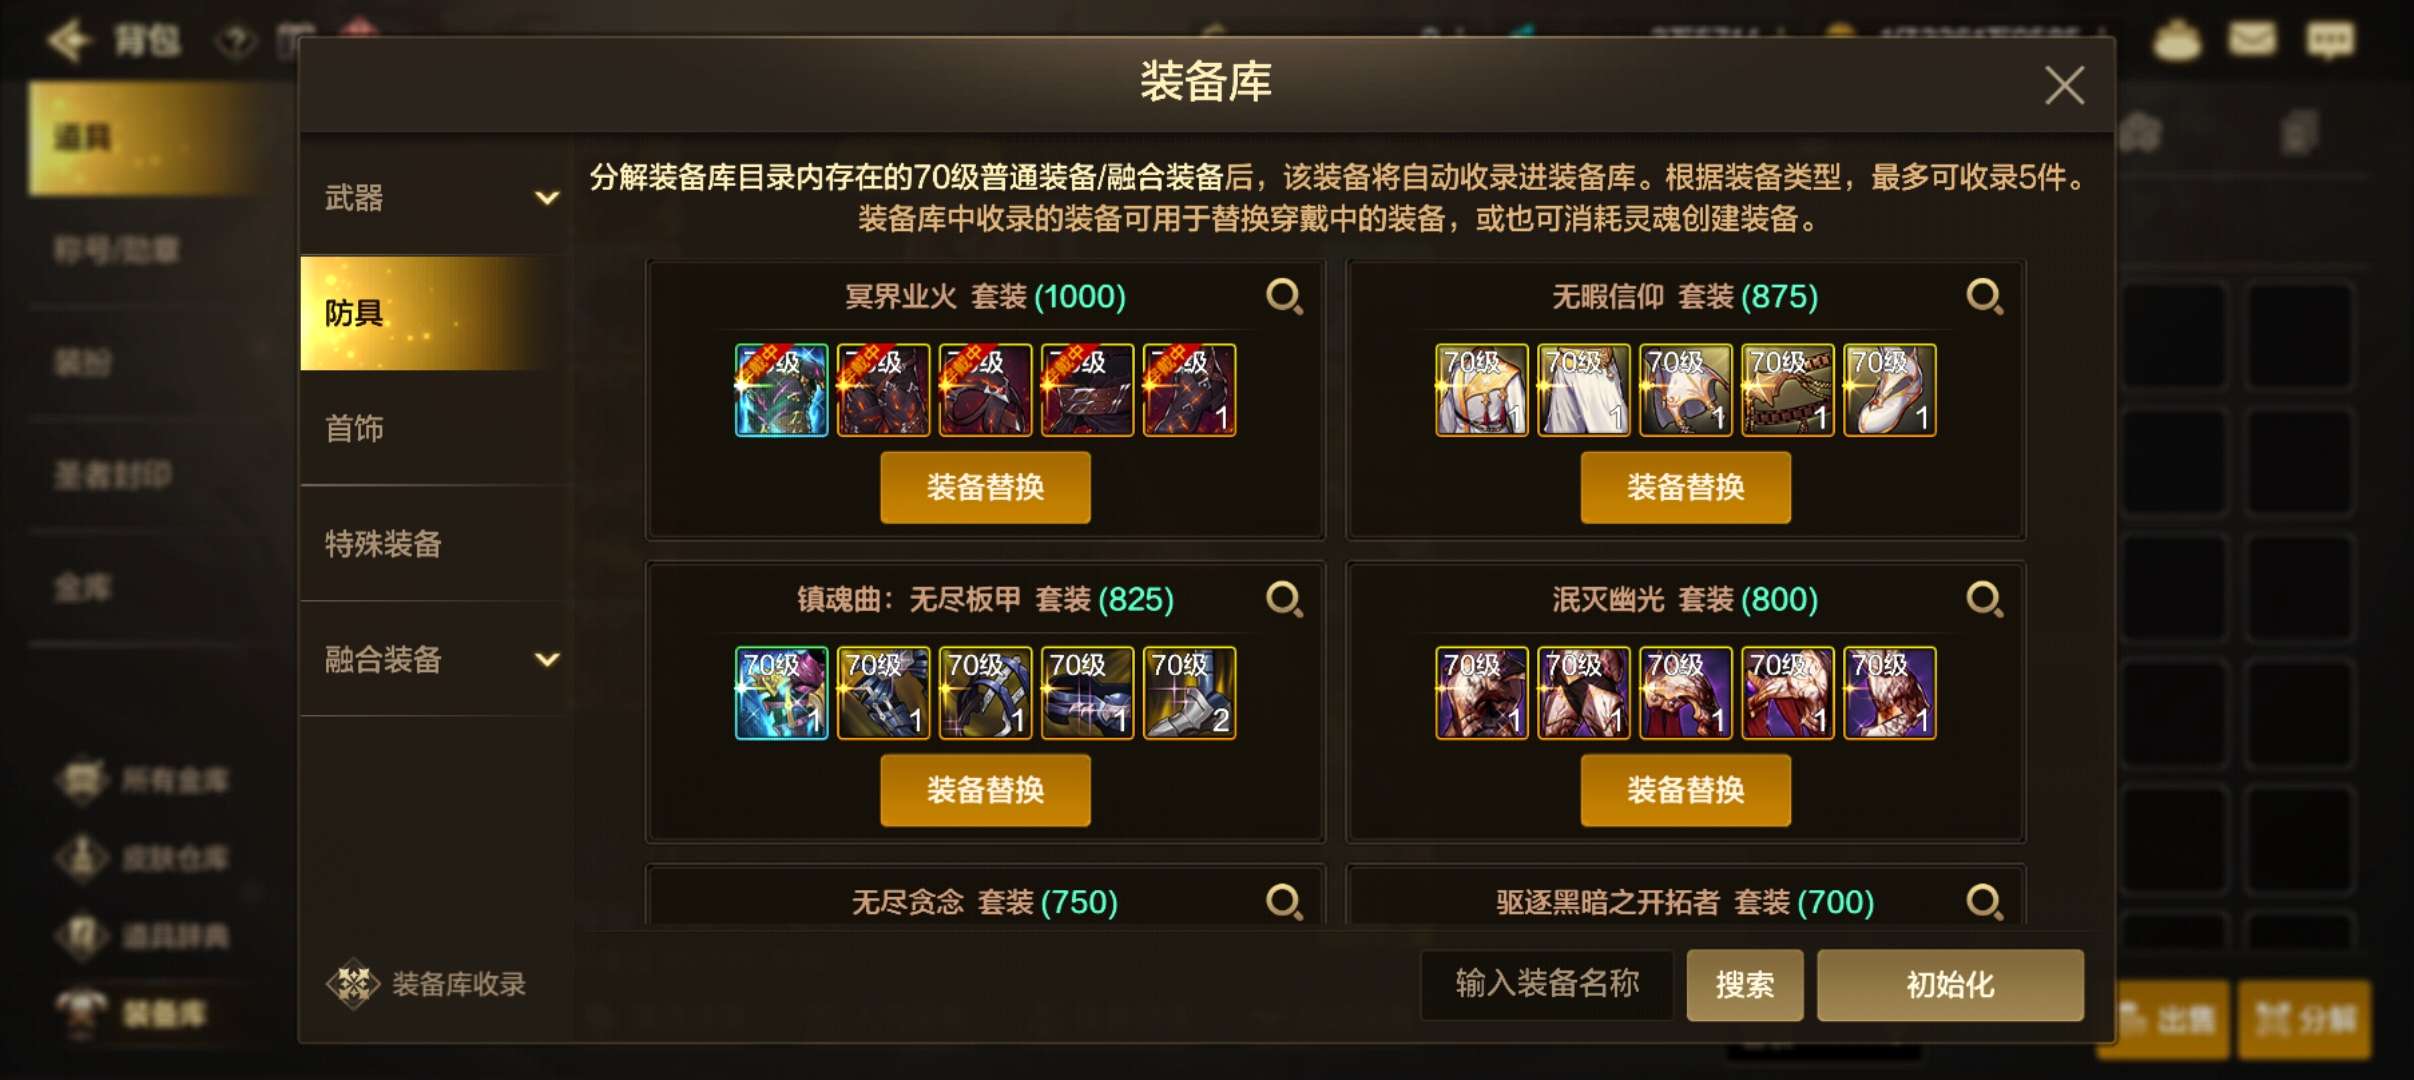
Task: Select 镇魂曲 armor piece with count 2
Action: (1189, 693)
